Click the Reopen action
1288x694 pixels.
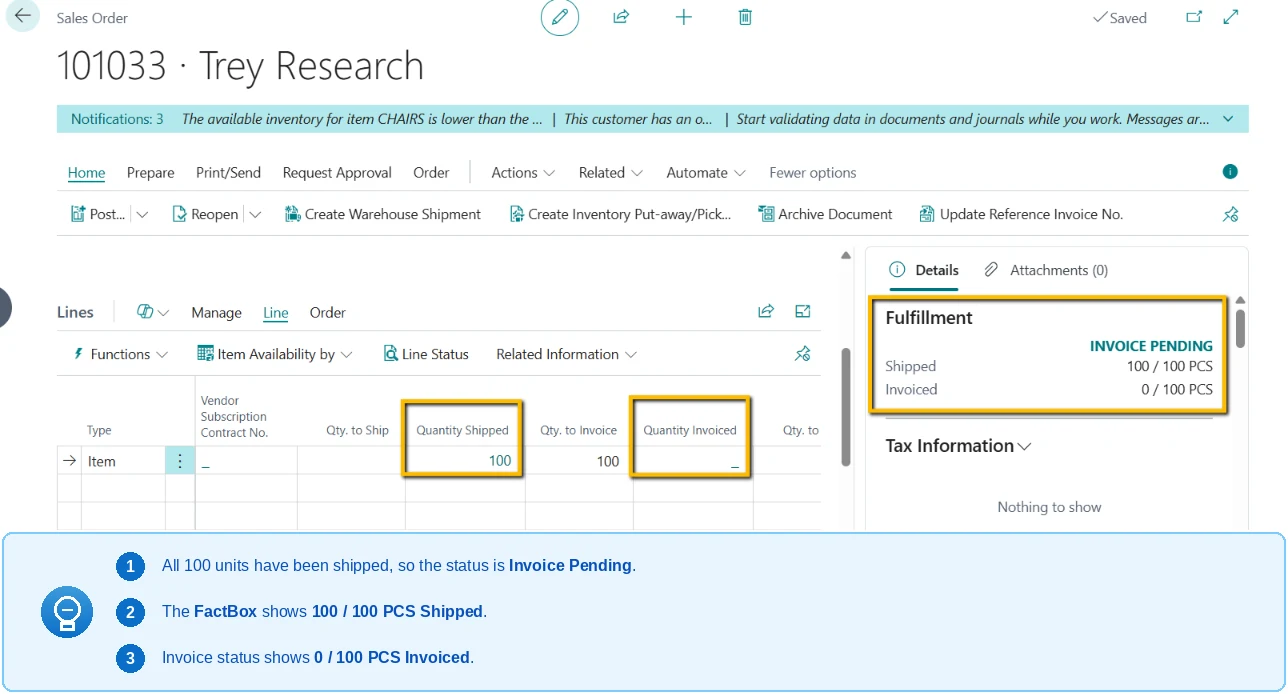click(205, 214)
